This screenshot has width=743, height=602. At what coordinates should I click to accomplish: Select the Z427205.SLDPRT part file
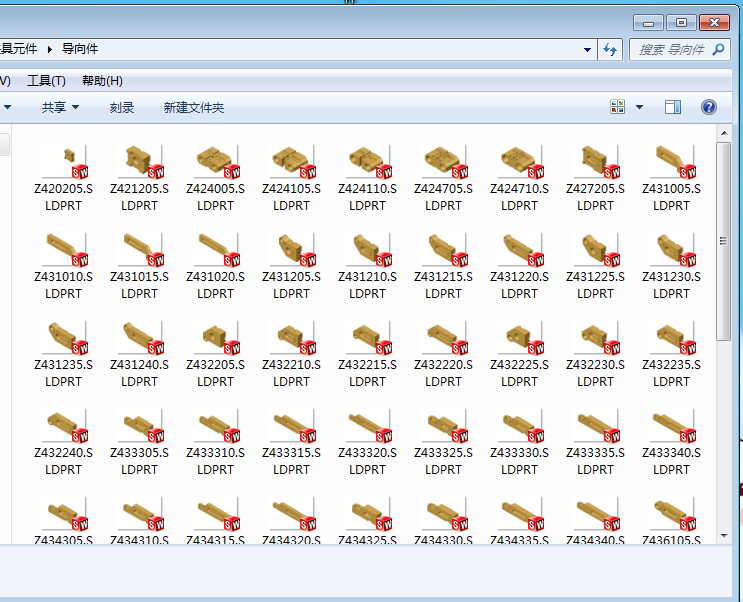pyautogui.click(x=595, y=178)
